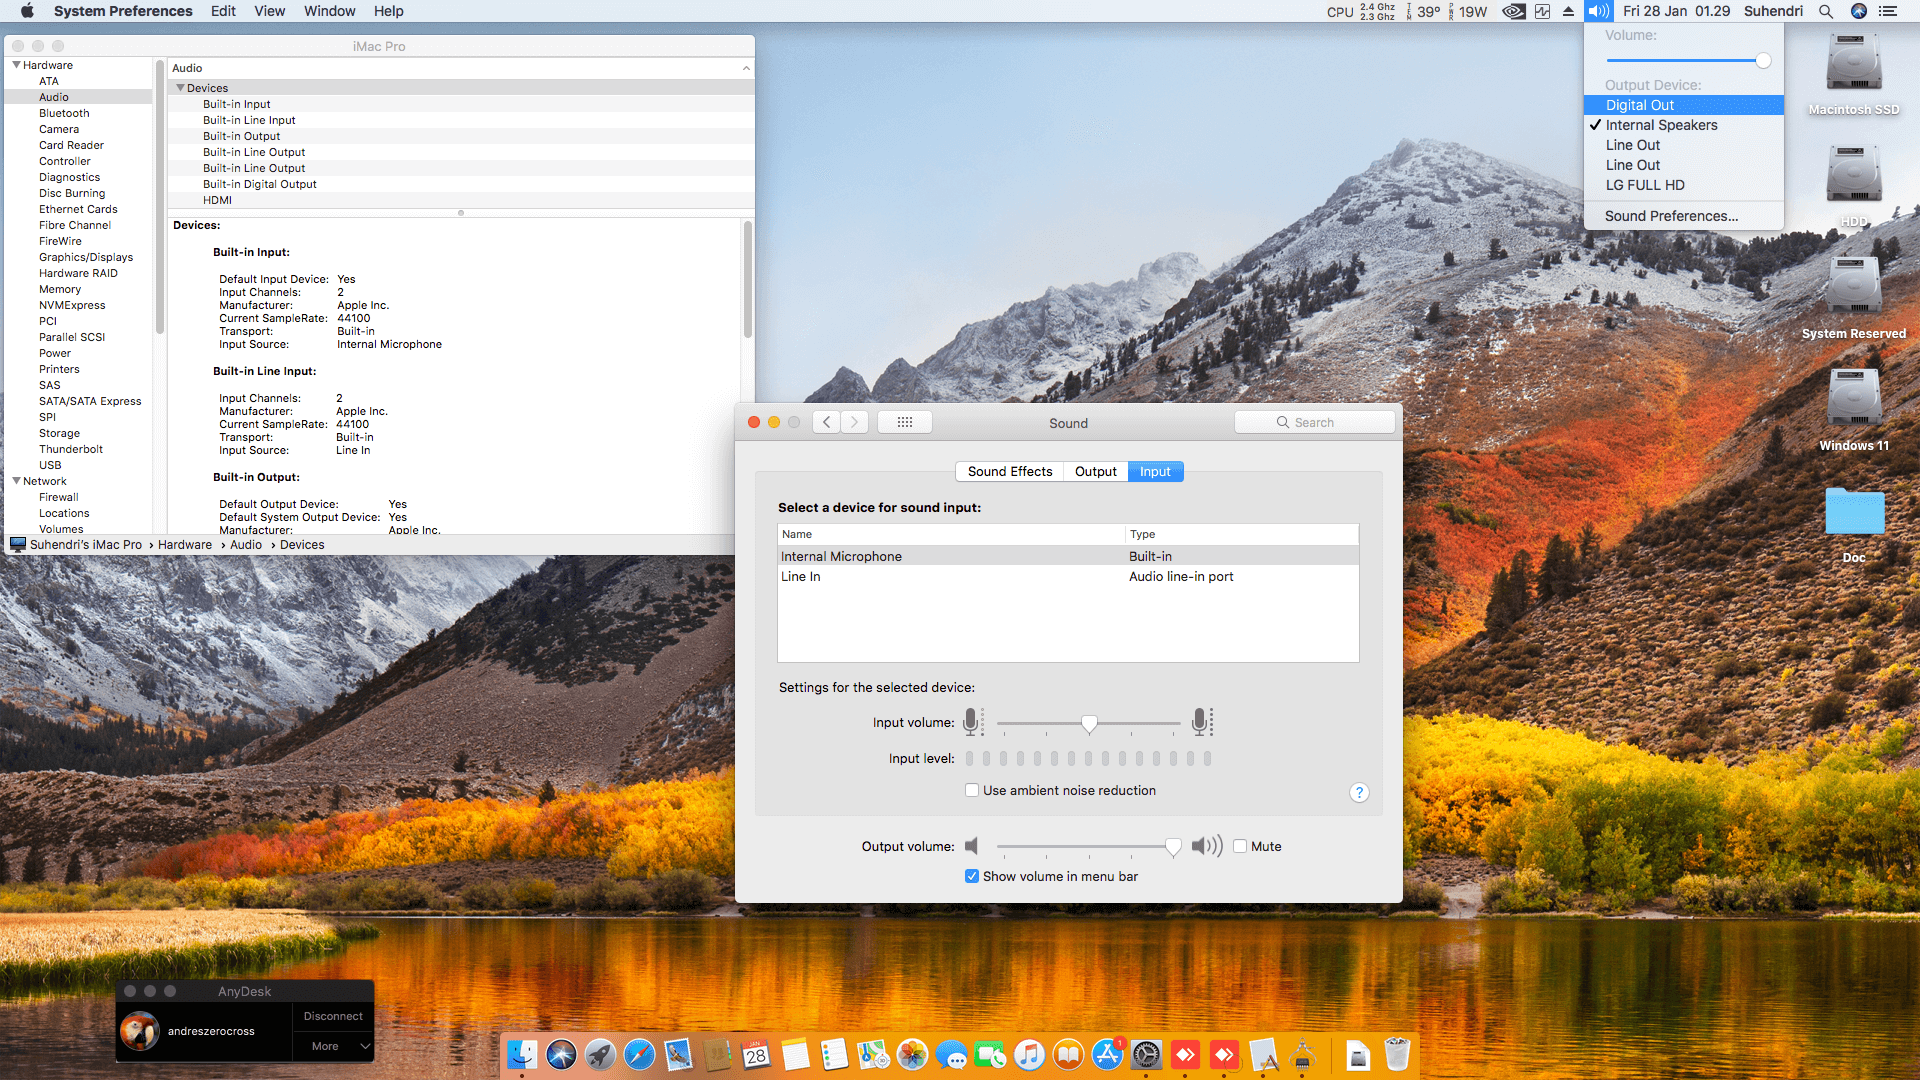This screenshot has height=1080, width=1920.
Task: Uncheck Show volume in menu bar
Action: [971, 876]
